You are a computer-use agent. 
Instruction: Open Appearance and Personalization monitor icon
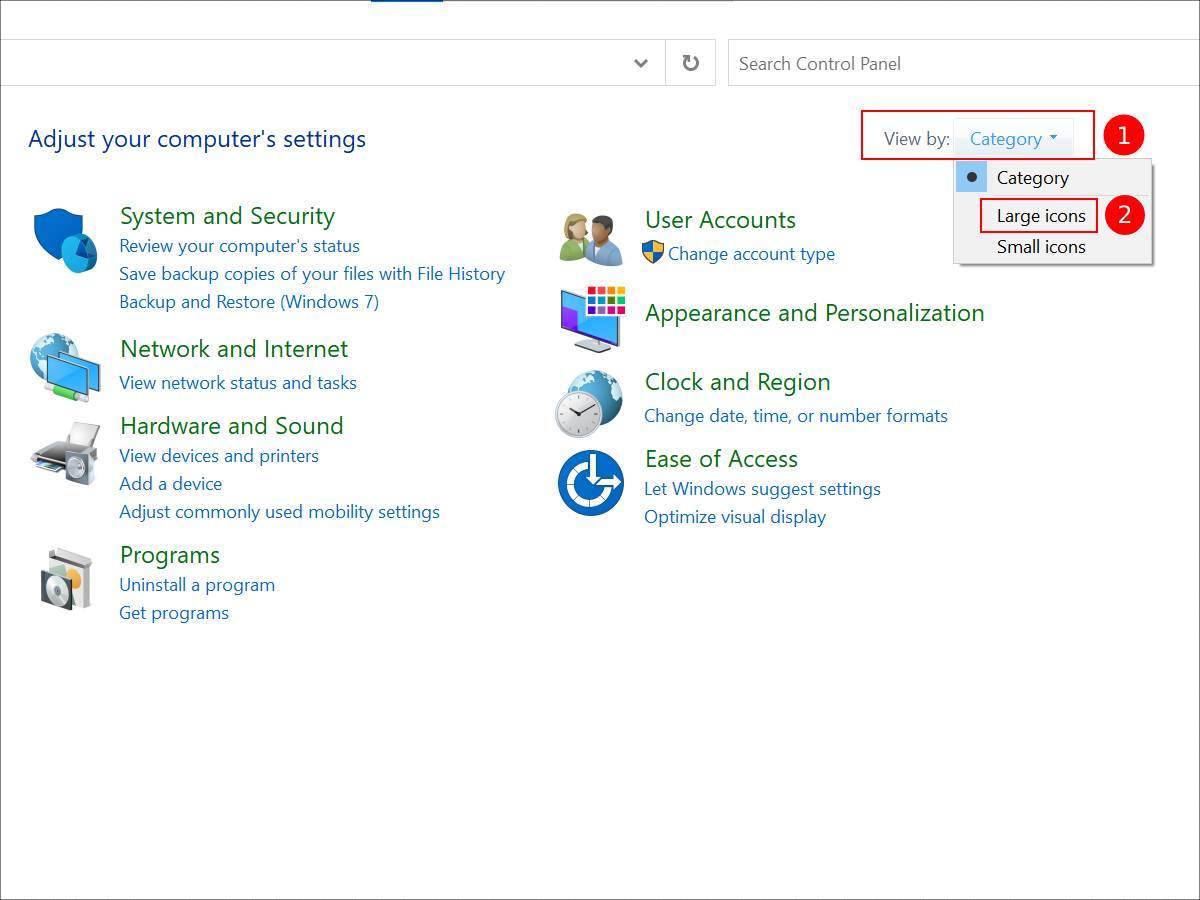coord(592,318)
